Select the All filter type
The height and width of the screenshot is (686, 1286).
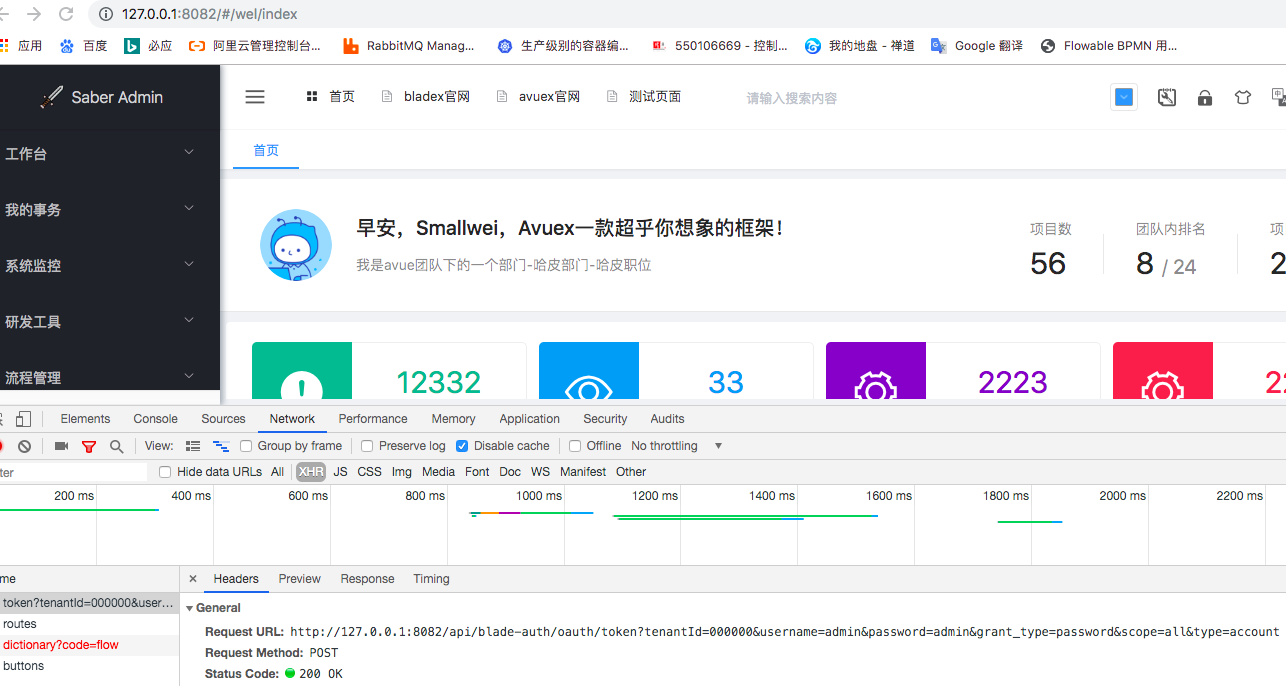[277, 472]
